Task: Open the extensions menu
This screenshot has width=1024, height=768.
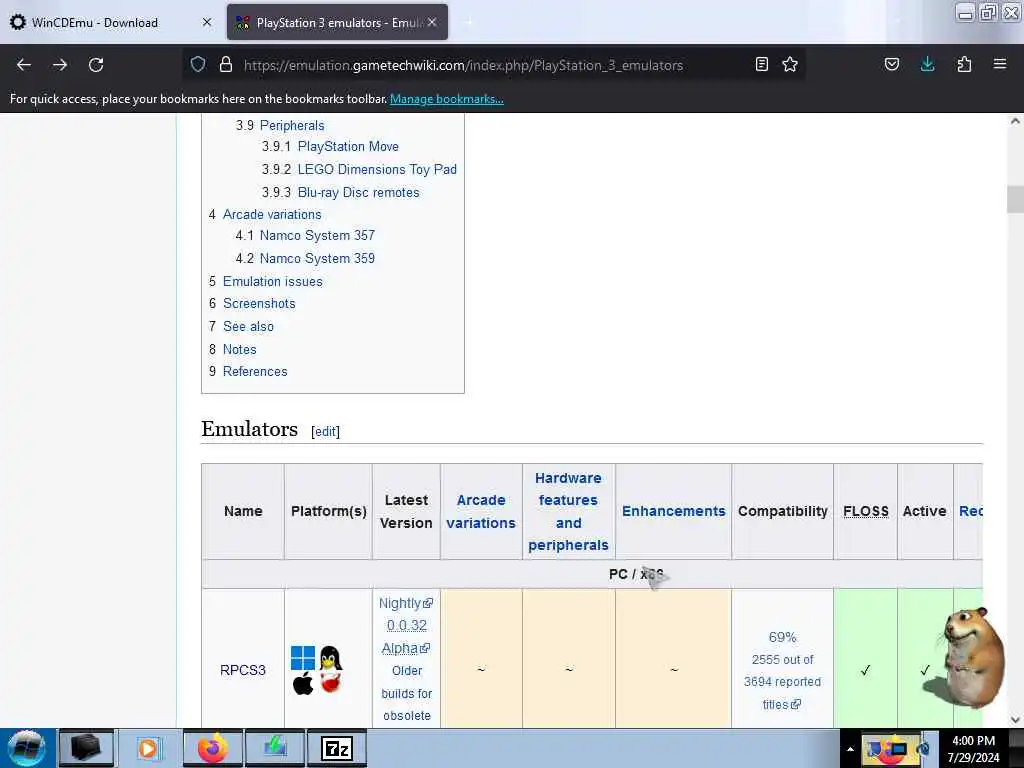Action: tap(964, 64)
